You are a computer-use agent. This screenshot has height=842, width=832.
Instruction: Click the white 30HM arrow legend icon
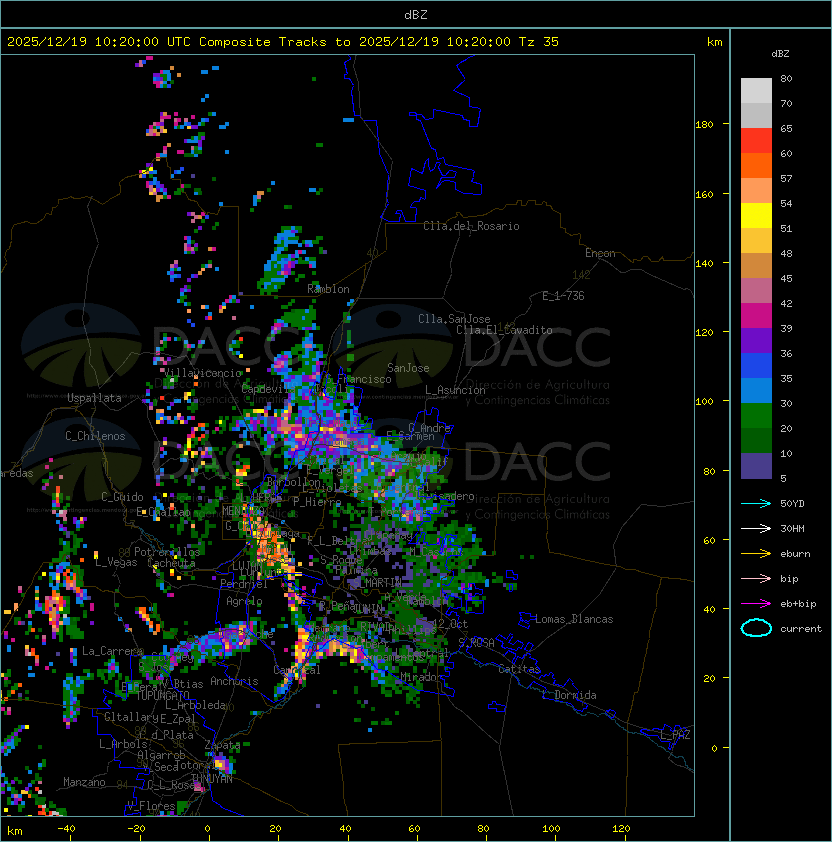coord(756,528)
